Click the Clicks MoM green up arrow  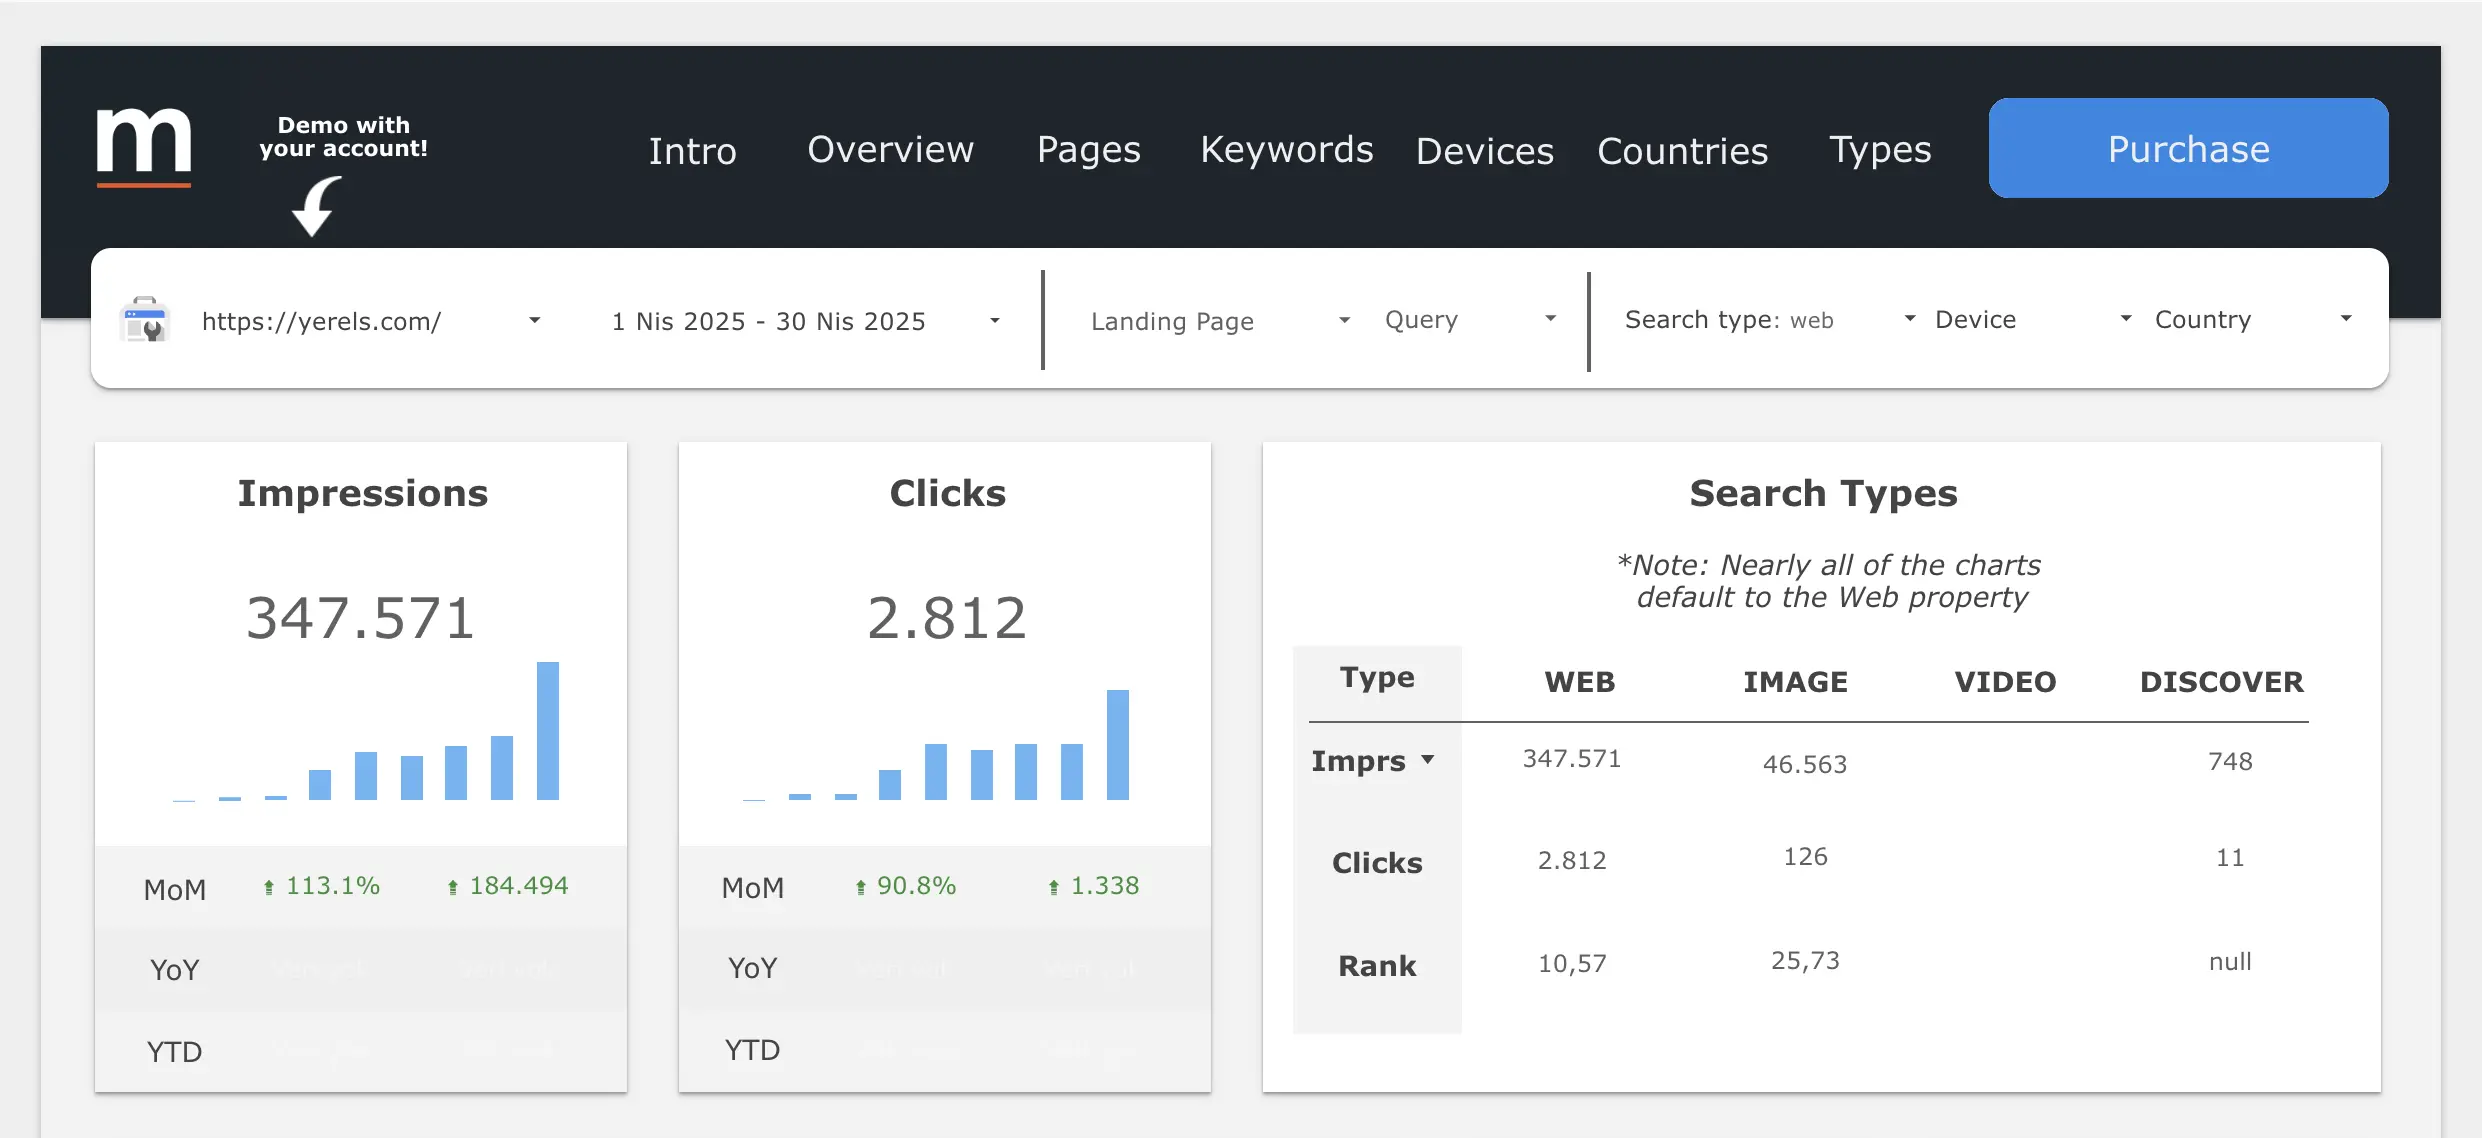click(x=860, y=887)
